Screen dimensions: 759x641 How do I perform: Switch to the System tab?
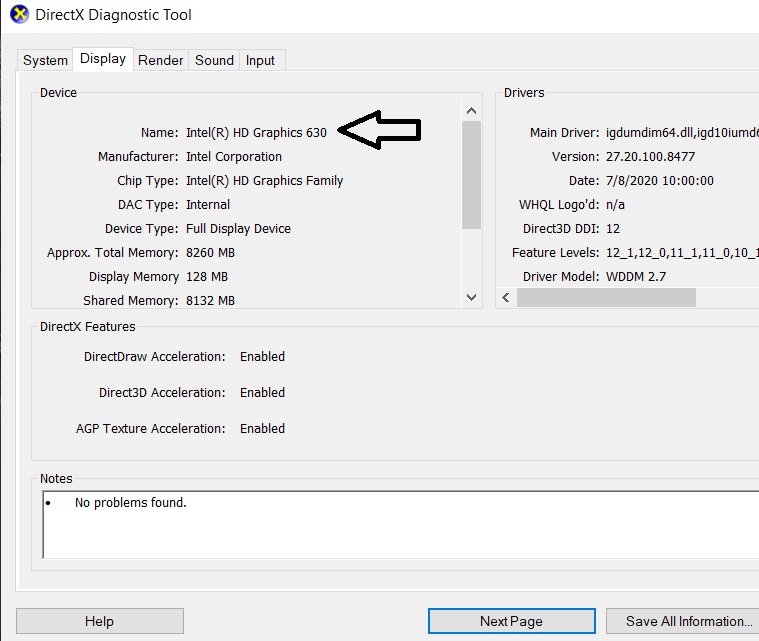coord(46,60)
